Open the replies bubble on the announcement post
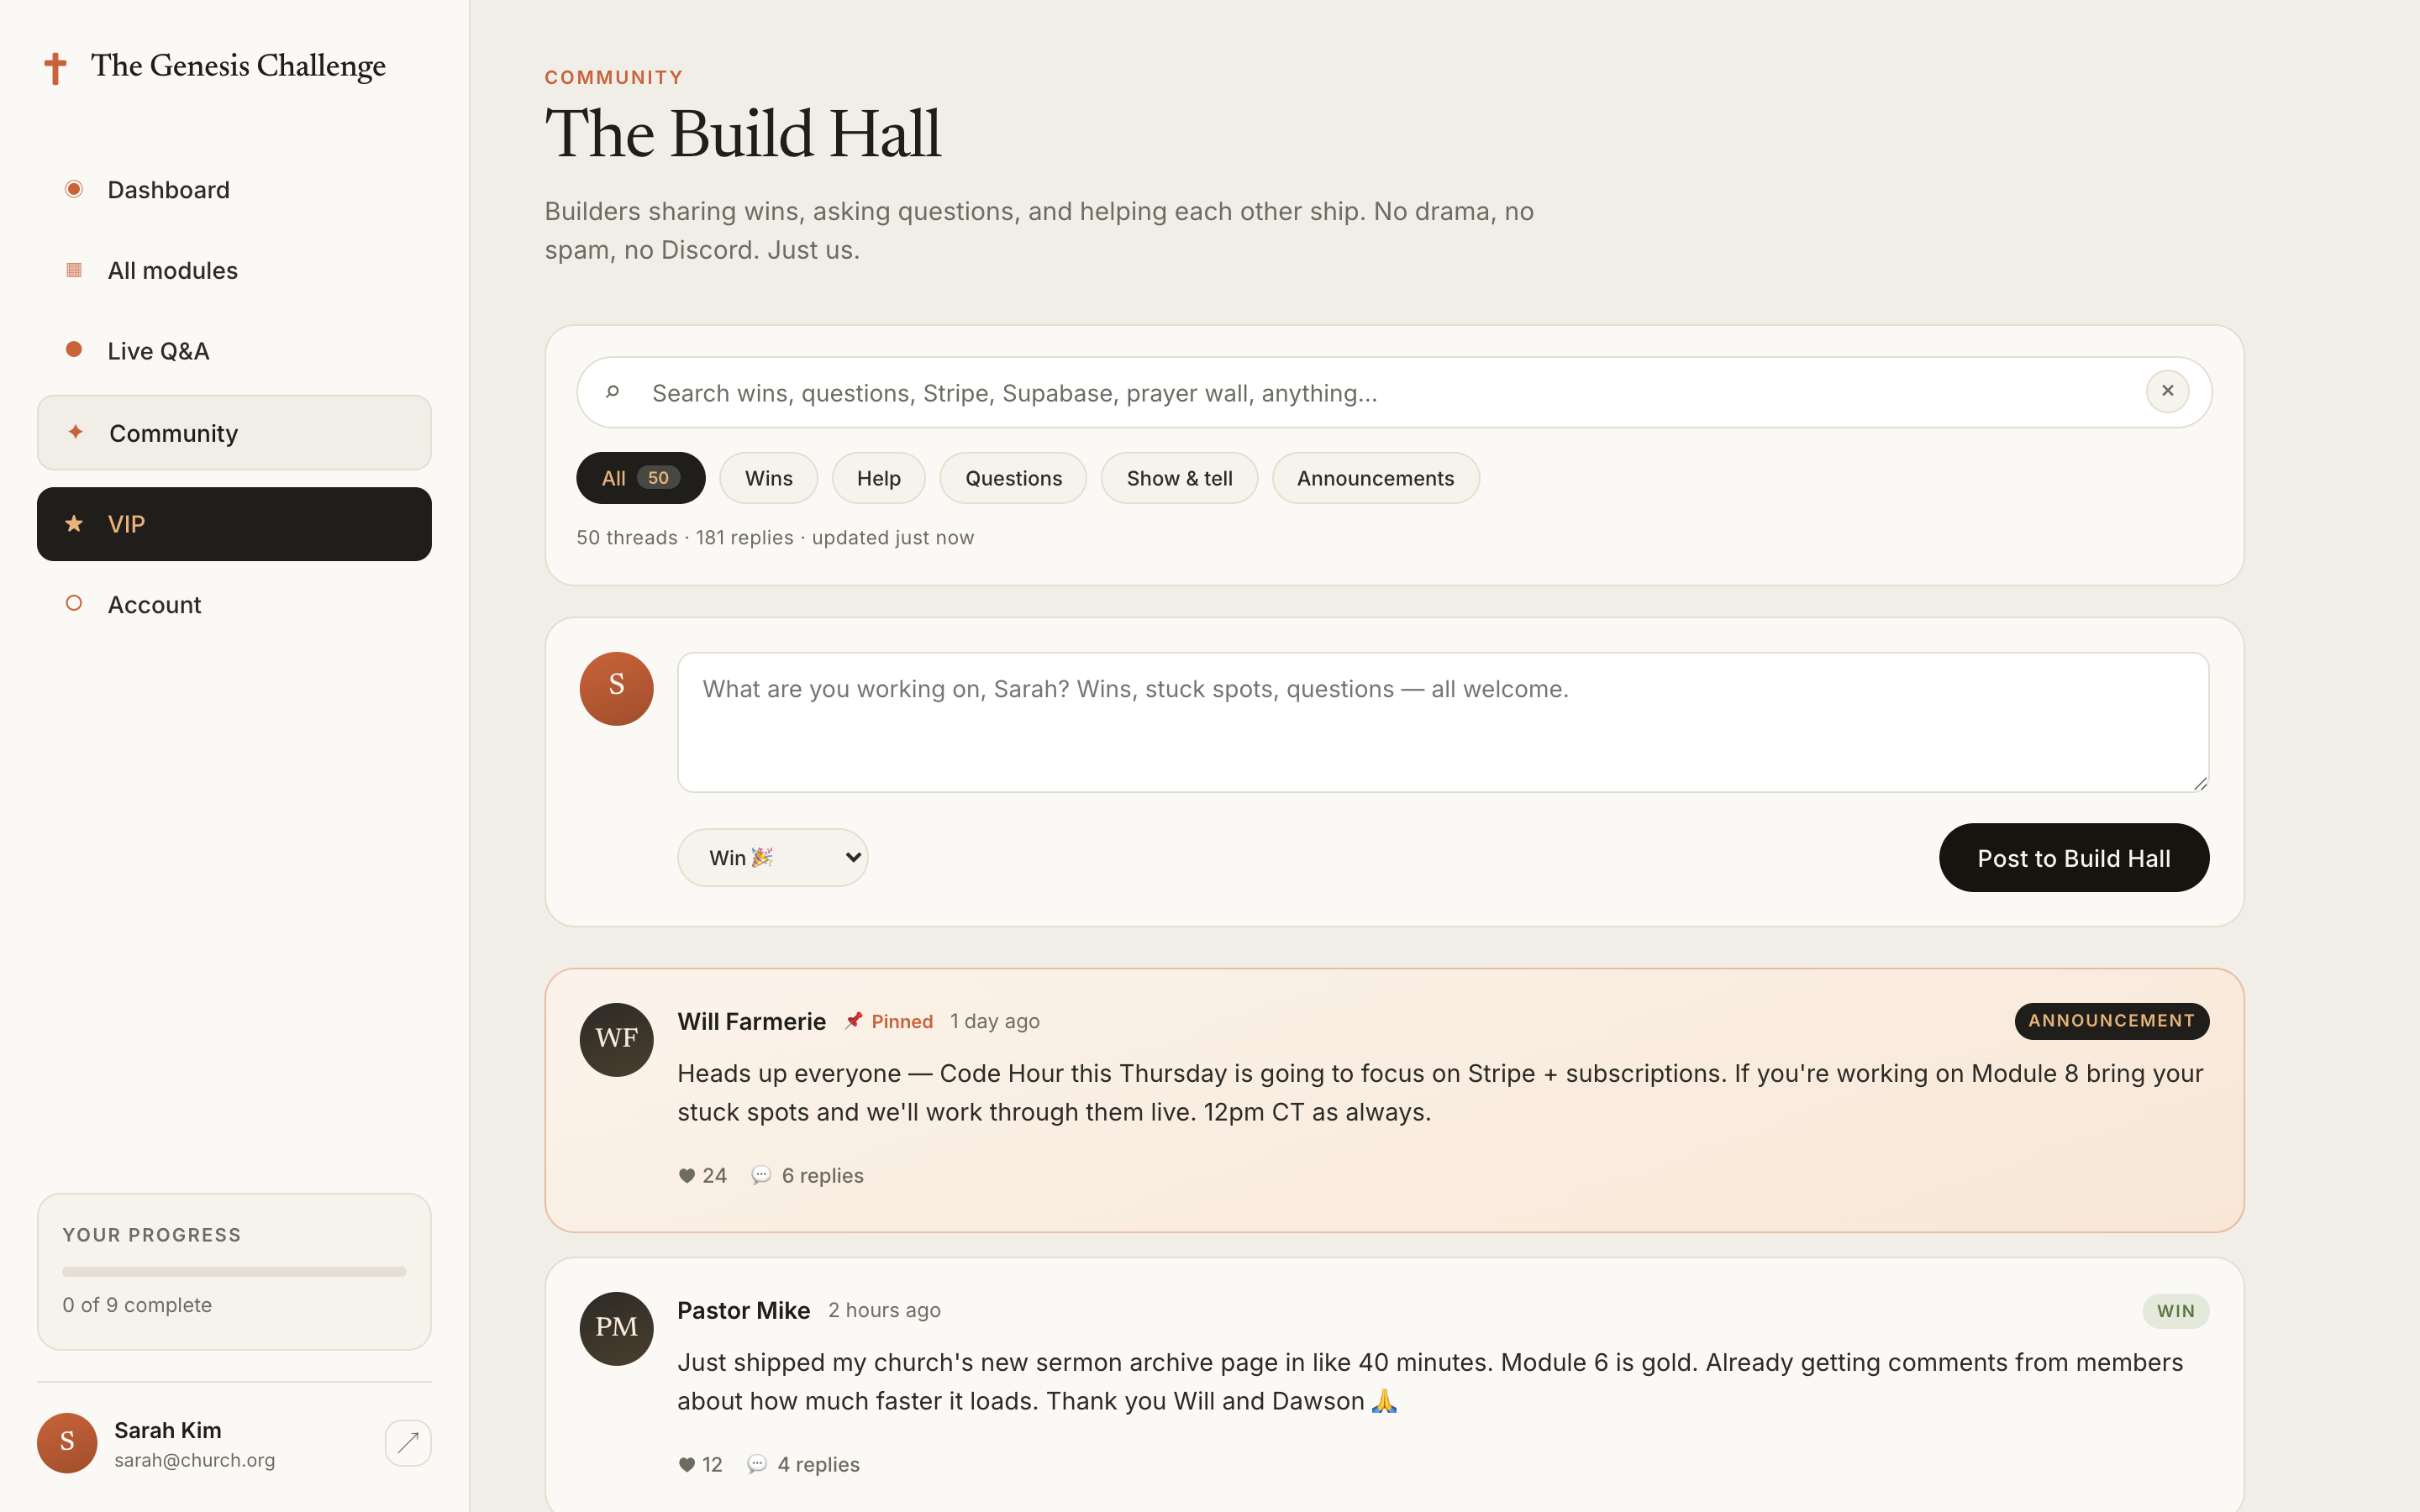Viewport: 2420px width, 1512px height. pos(762,1175)
